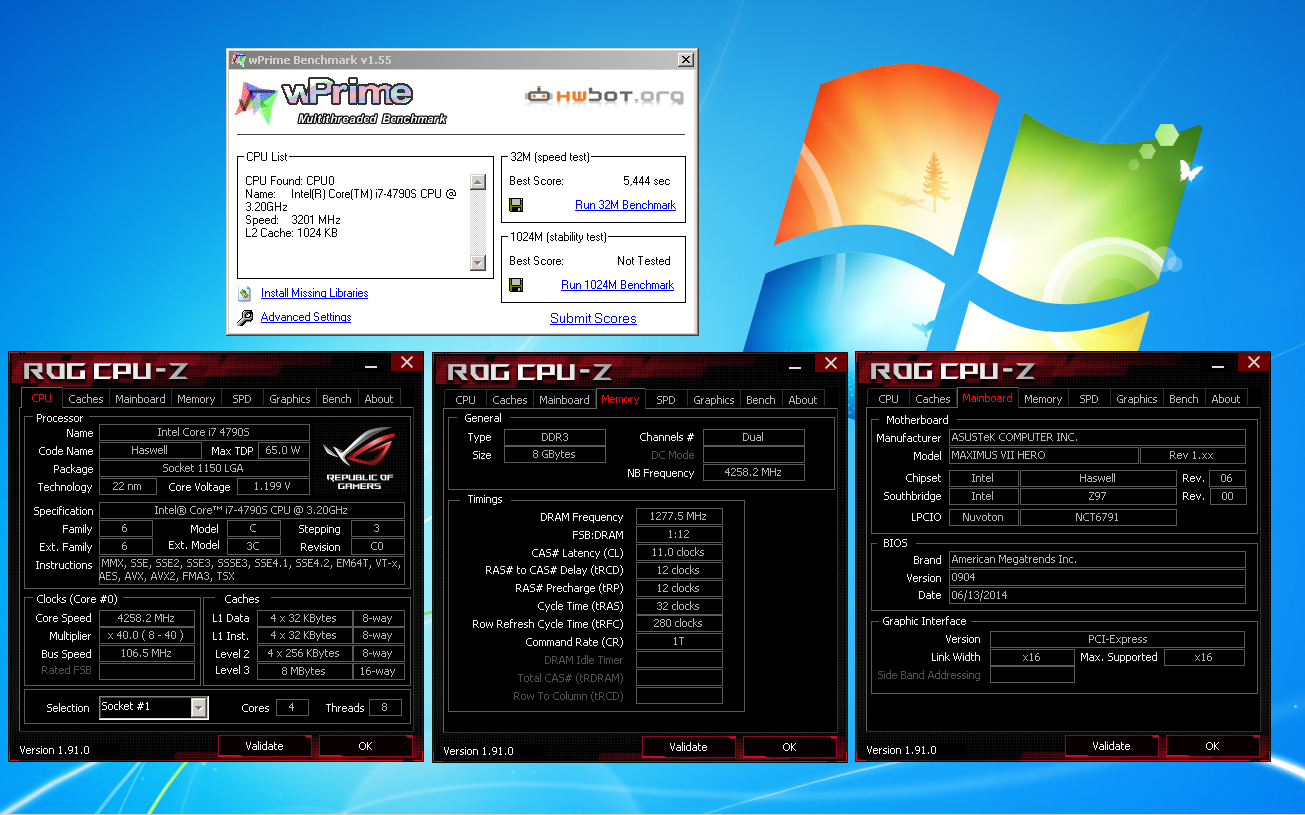Click the floppy save icon under 1024M stability test
Image resolution: width=1305 pixels, height=815 pixels.
pyautogui.click(x=516, y=285)
